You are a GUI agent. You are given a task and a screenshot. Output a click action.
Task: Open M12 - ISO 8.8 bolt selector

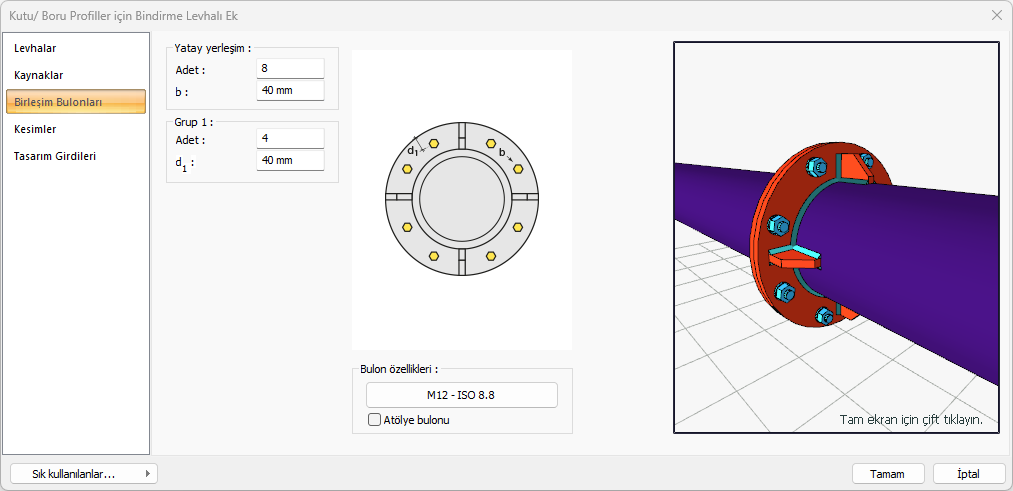(461, 395)
